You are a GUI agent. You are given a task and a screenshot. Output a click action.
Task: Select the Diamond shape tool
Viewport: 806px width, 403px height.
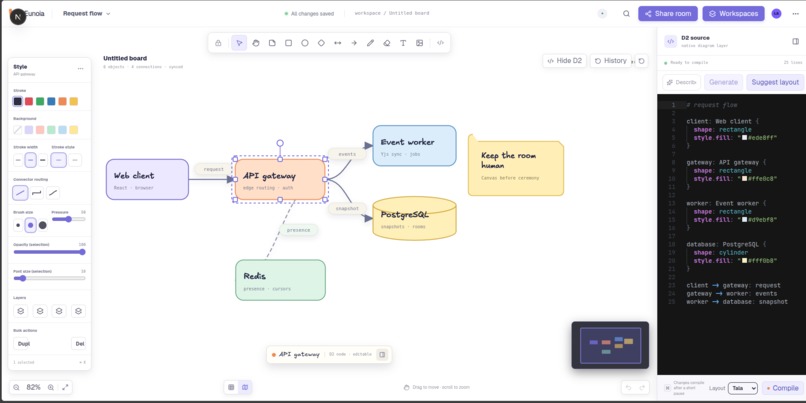[321, 43]
